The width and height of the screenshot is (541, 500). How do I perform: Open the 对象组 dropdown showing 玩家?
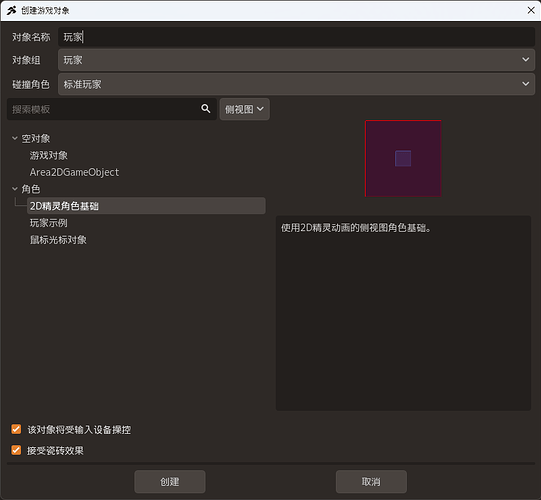pos(296,60)
